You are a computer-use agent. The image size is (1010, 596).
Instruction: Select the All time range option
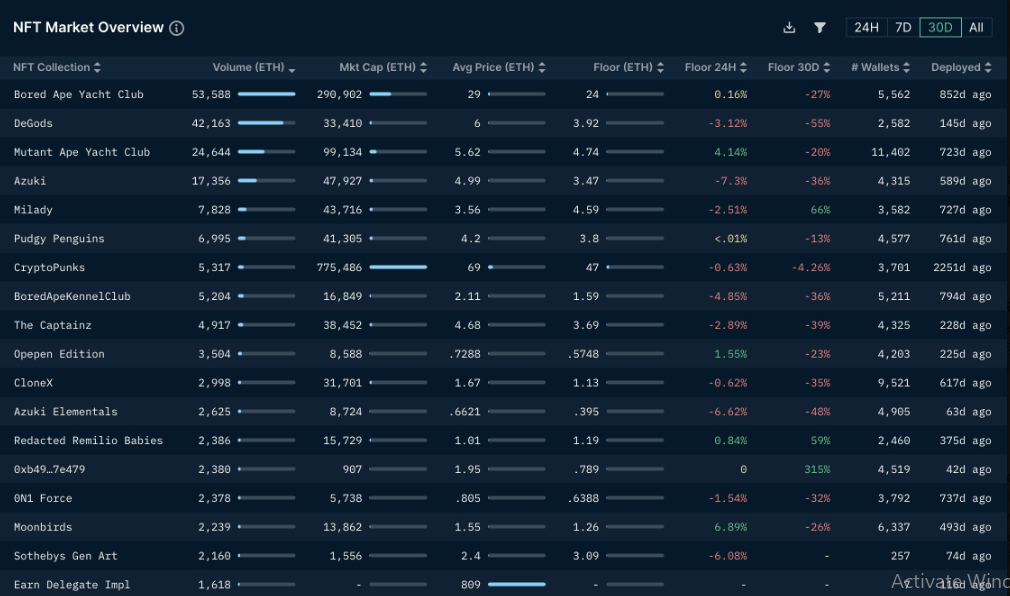(976, 27)
